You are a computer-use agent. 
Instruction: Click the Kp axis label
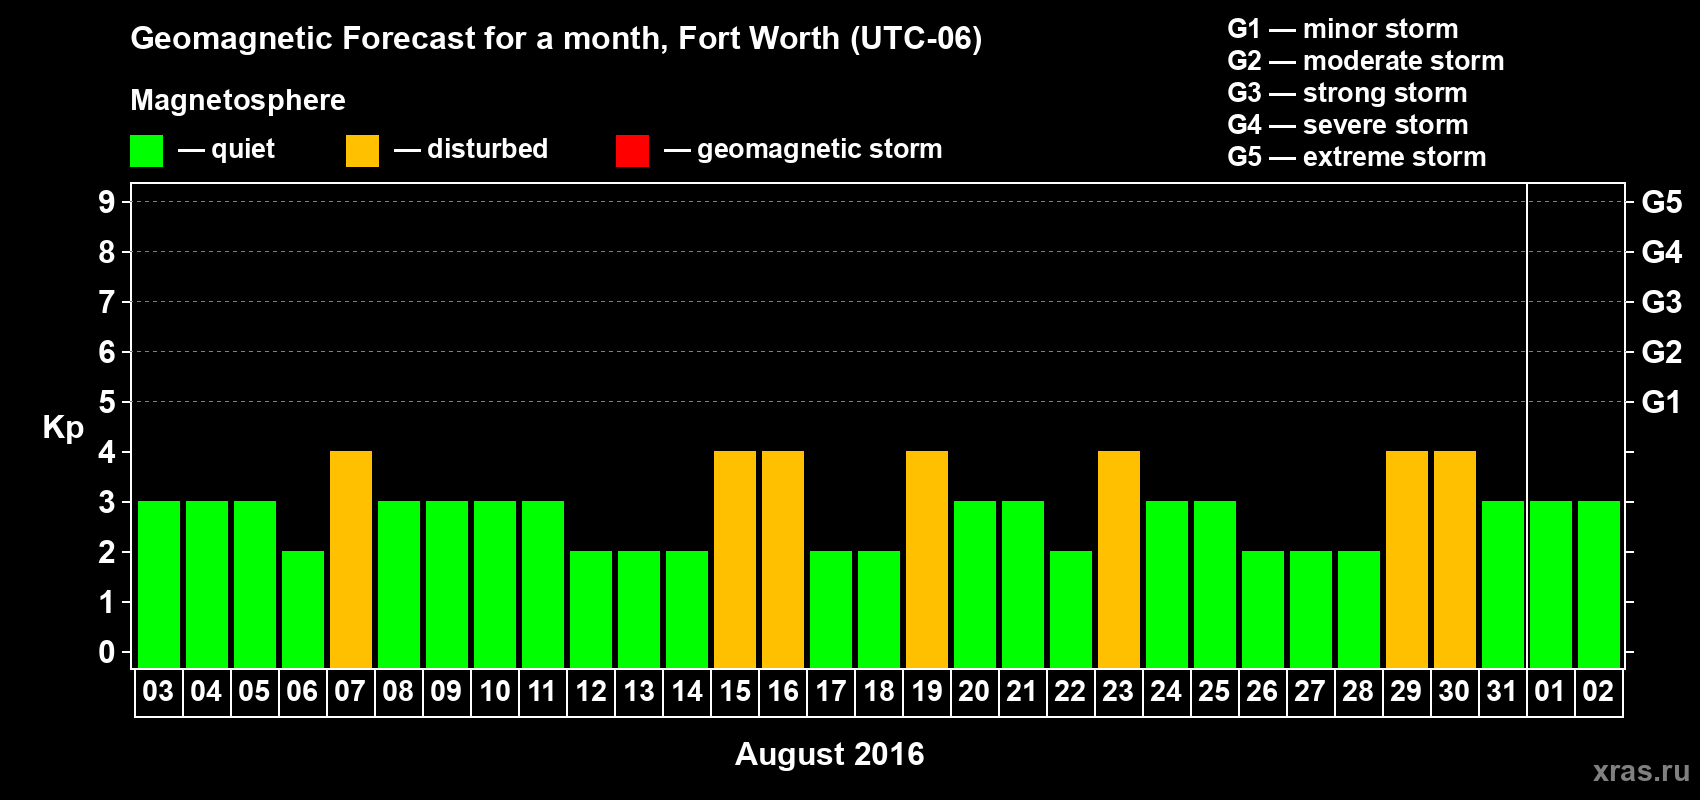point(63,428)
